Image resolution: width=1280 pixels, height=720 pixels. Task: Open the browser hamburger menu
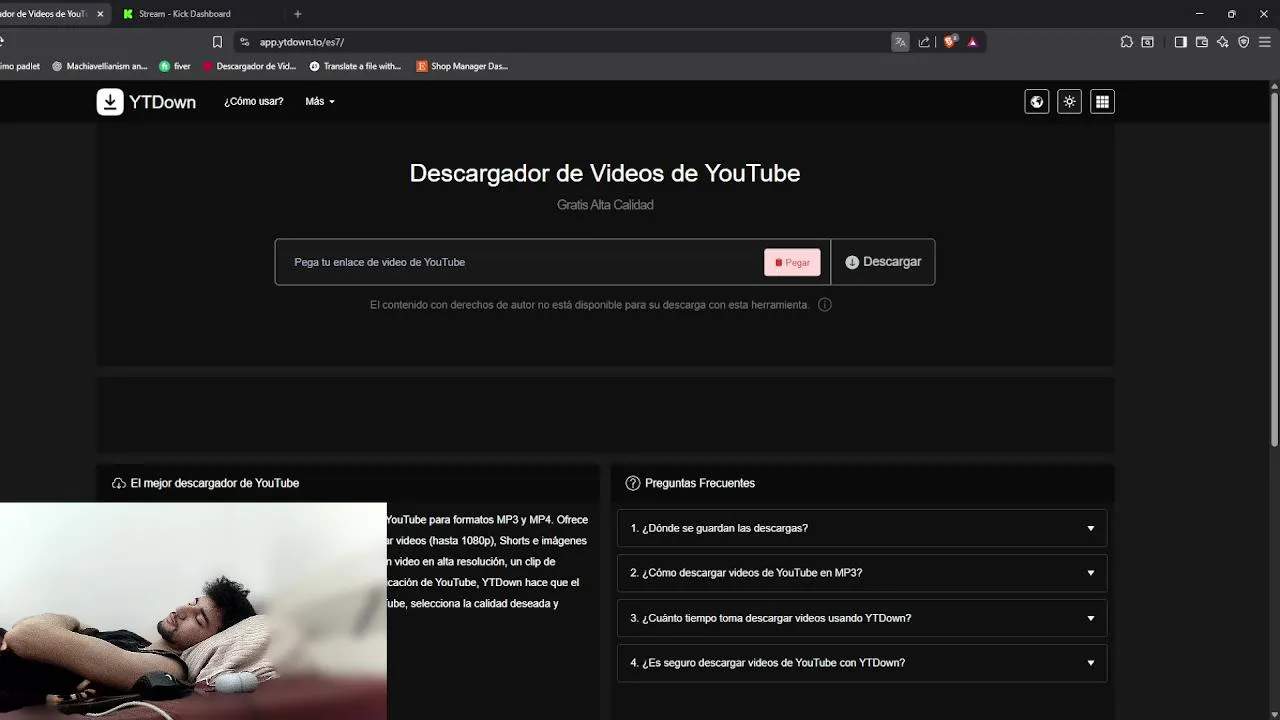click(x=1265, y=42)
